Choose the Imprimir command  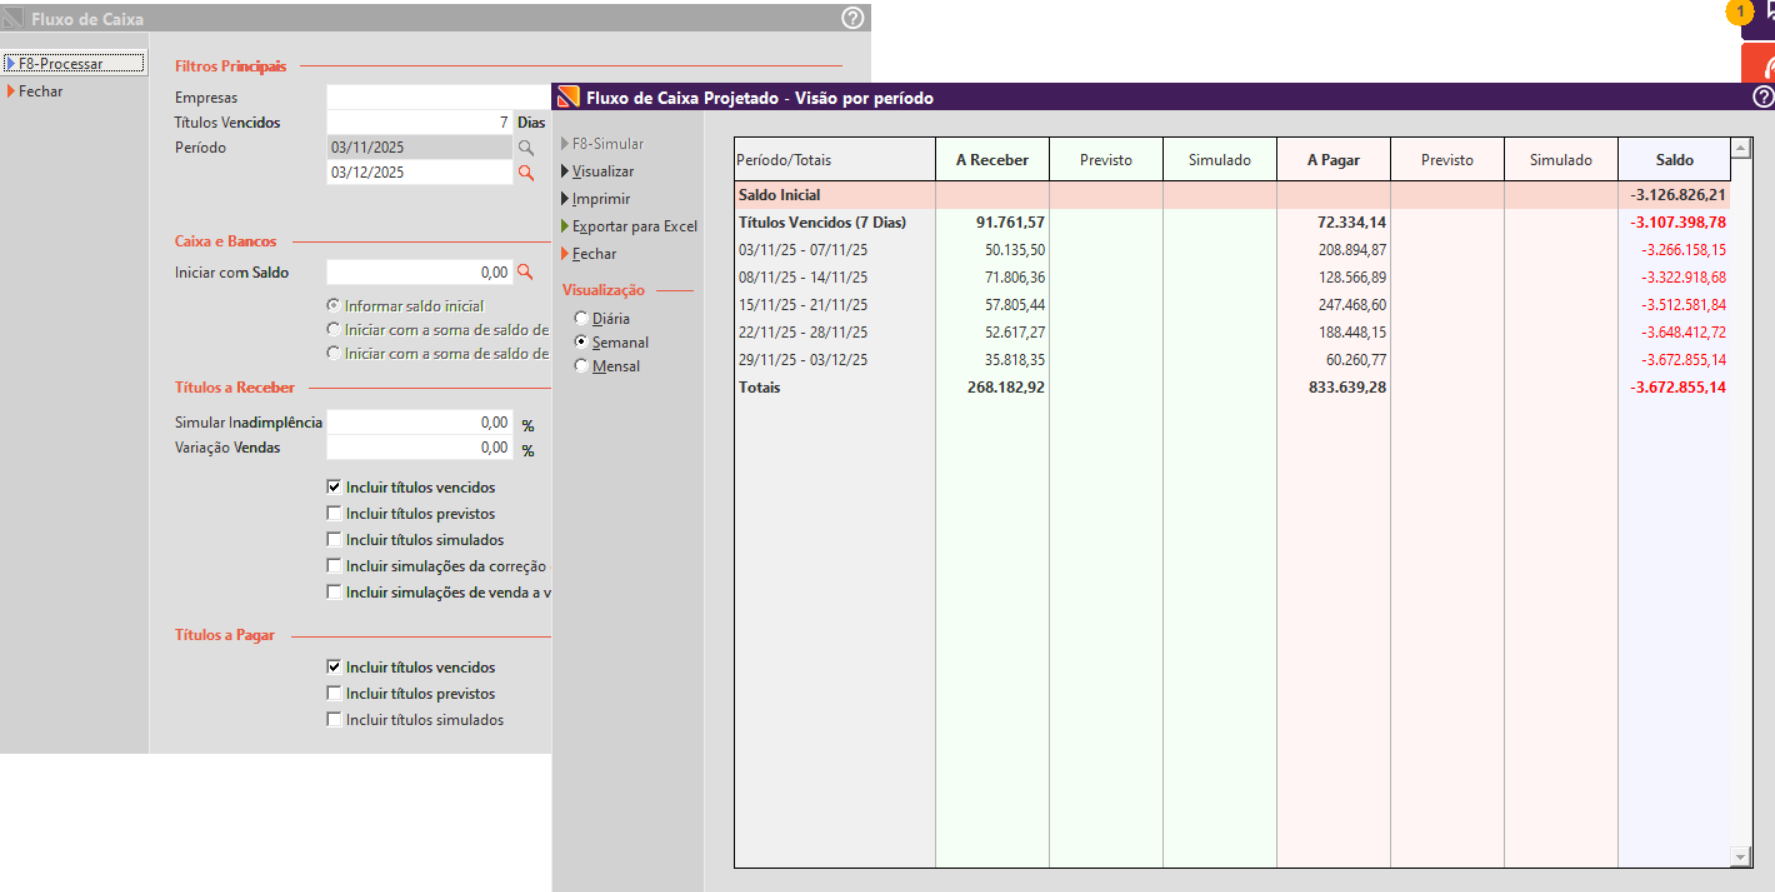point(600,199)
